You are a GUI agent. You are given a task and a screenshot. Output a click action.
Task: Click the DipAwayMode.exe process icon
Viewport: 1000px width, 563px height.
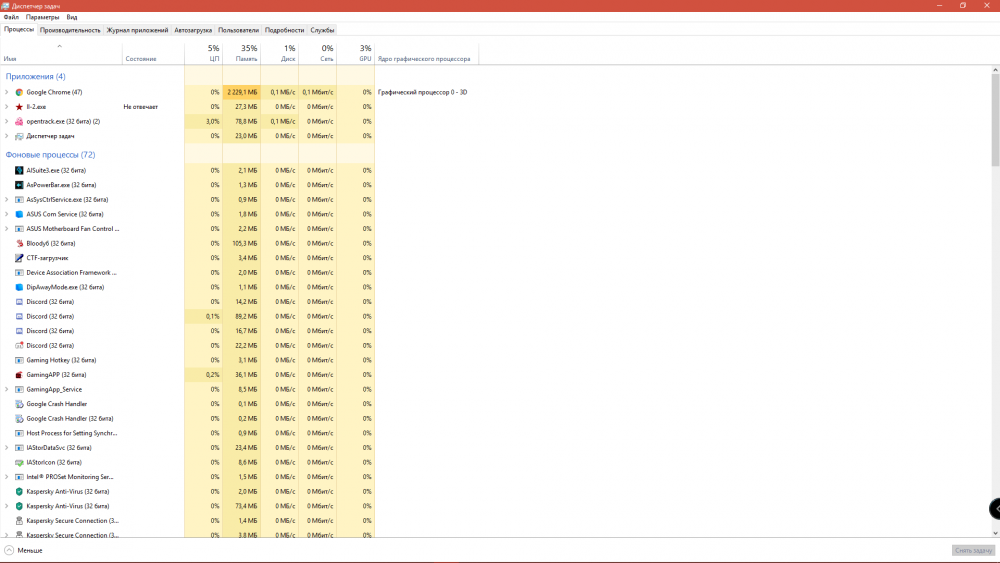[19, 287]
